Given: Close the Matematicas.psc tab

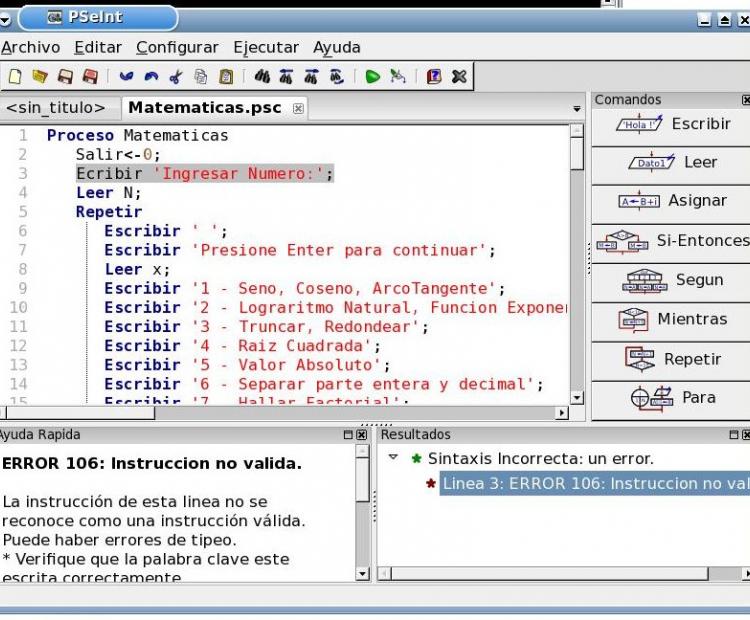Looking at the screenshot, I should point(299,108).
